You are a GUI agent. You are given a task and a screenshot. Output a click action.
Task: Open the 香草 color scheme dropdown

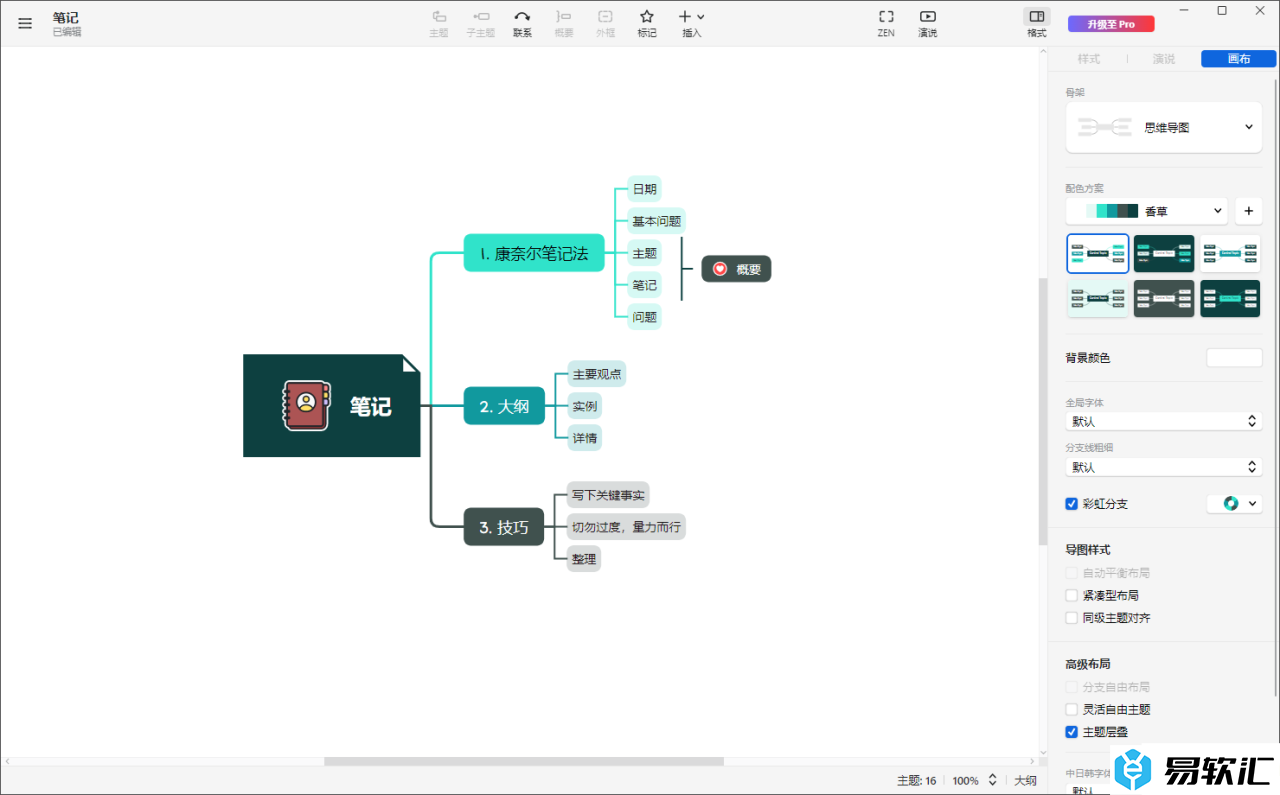(1147, 211)
